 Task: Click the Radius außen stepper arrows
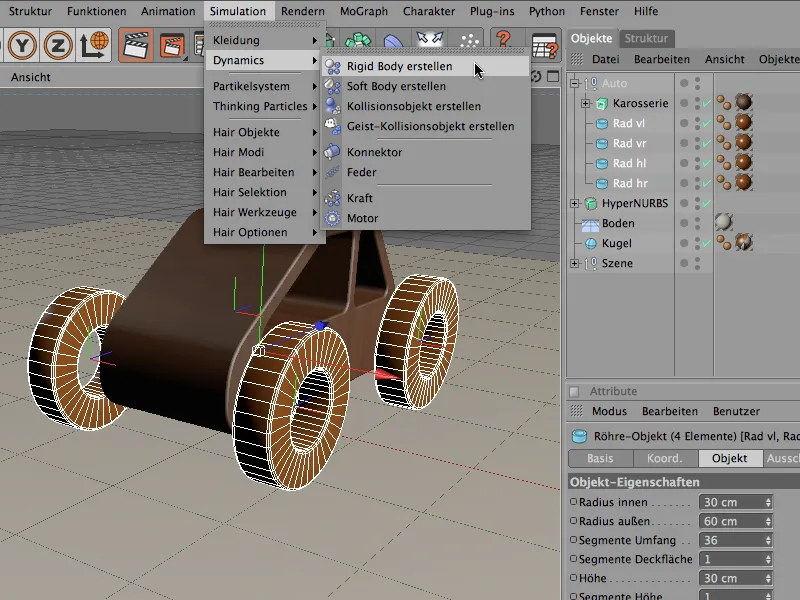tap(768, 521)
